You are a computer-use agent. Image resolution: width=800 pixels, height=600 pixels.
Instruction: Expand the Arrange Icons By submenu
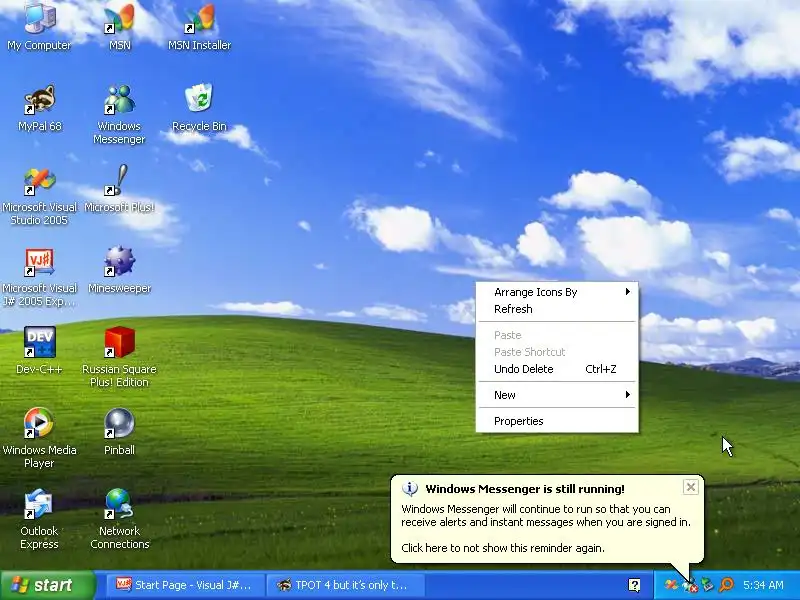point(557,292)
